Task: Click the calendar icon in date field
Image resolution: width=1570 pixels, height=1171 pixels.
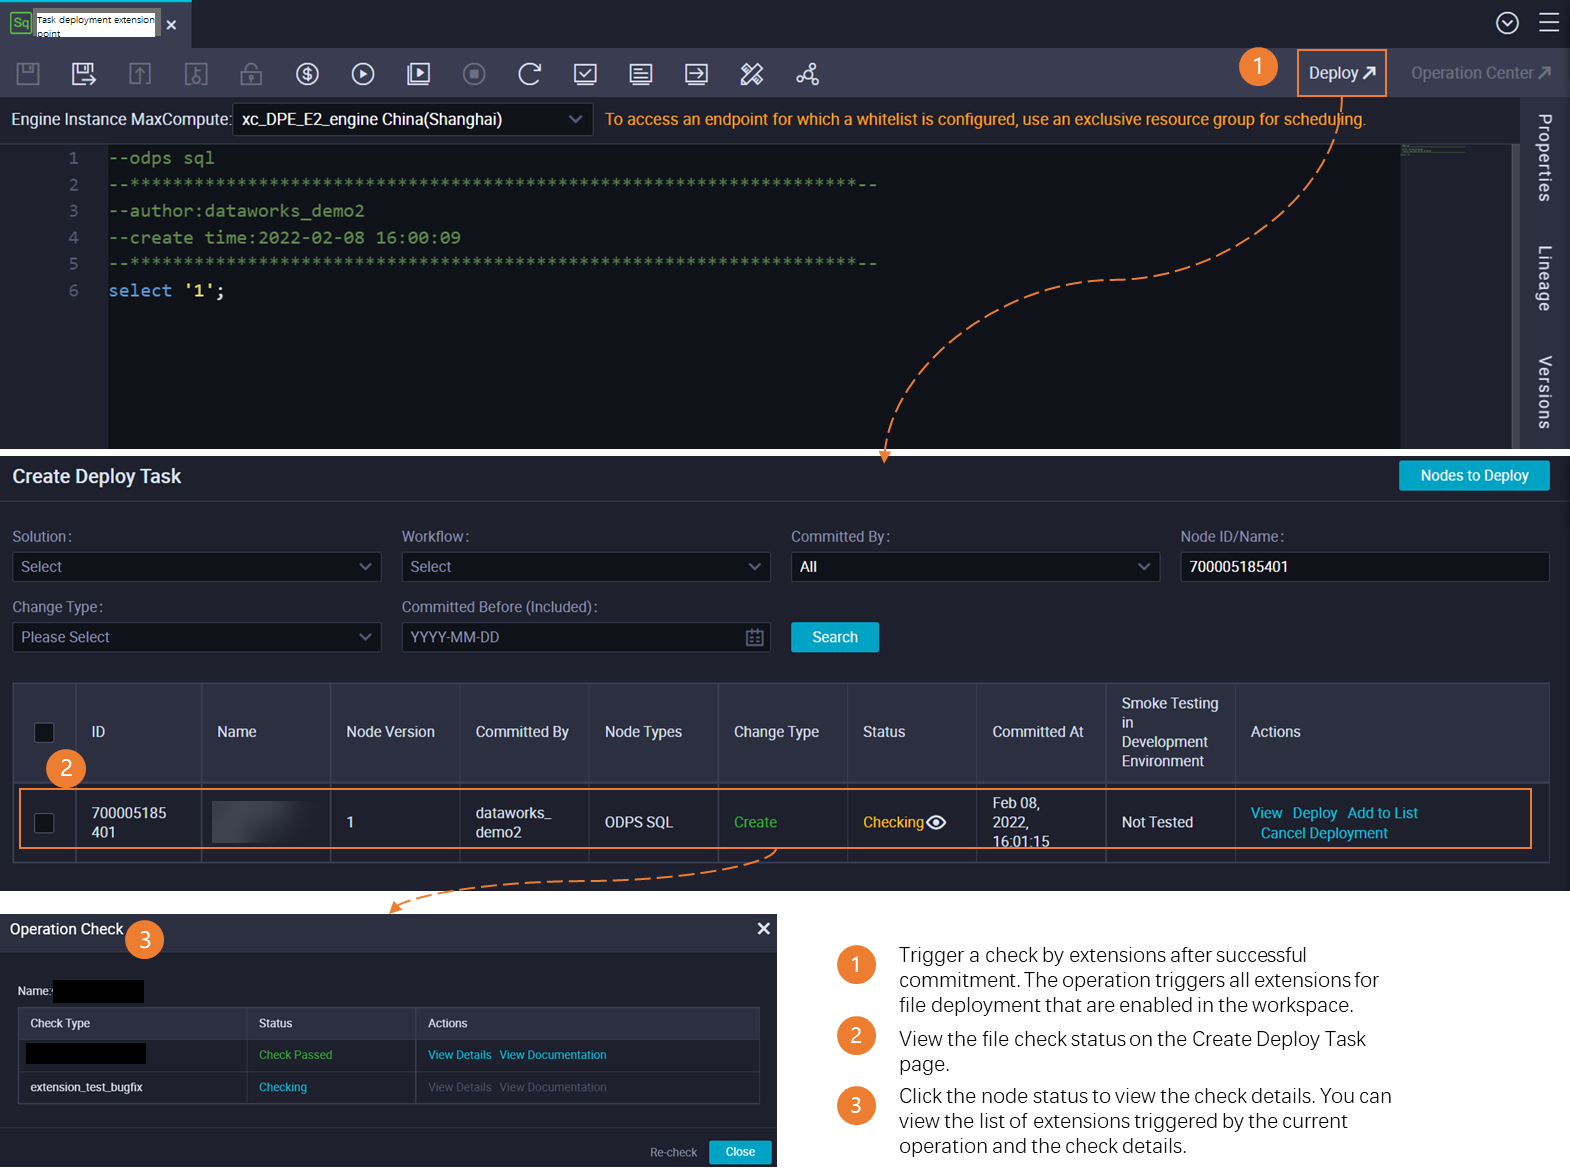Action: pyautogui.click(x=755, y=637)
